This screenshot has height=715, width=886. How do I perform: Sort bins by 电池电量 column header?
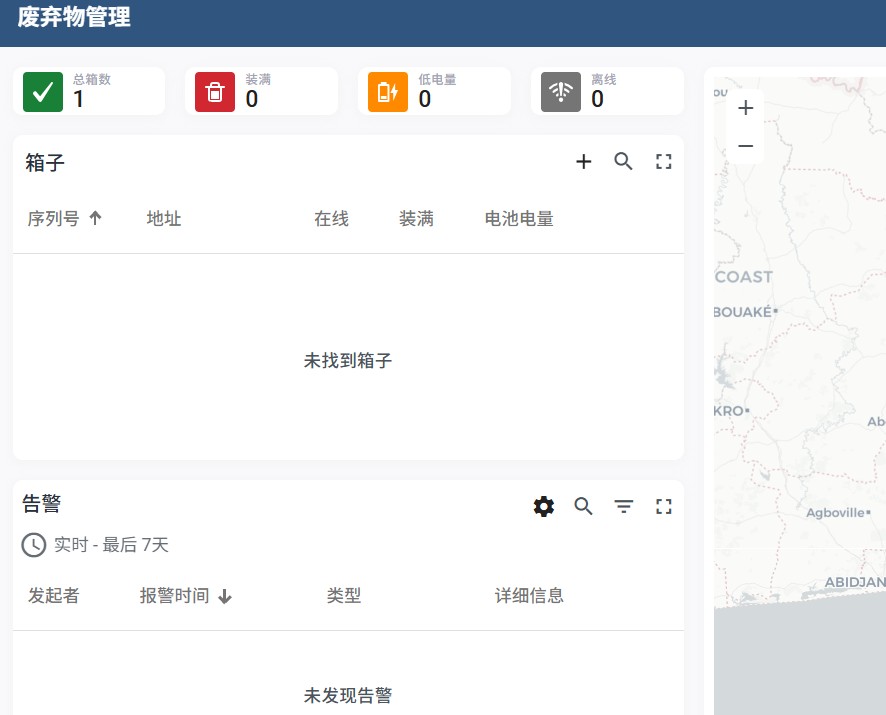click(519, 219)
